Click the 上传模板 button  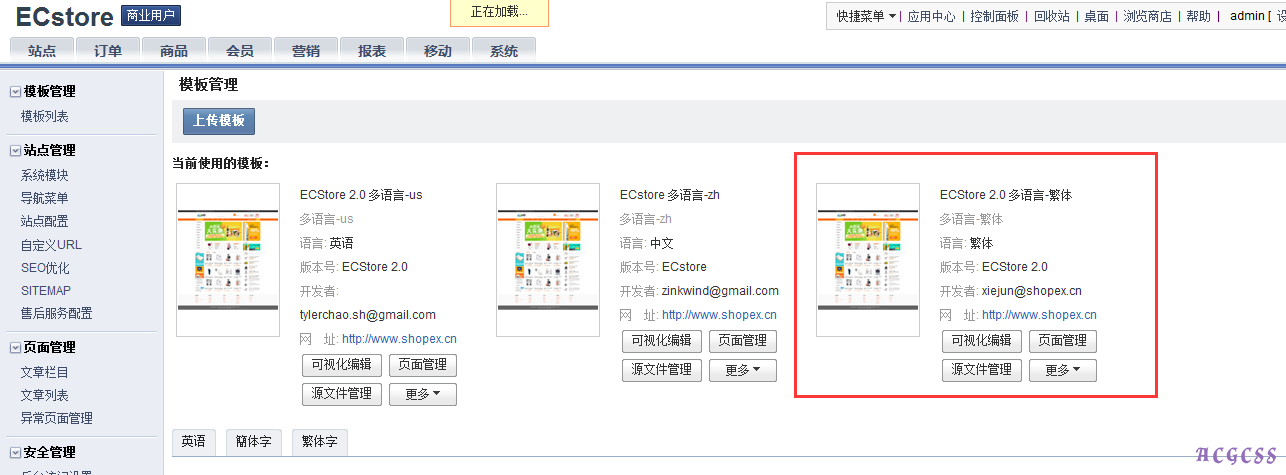click(x=219, y=121)
